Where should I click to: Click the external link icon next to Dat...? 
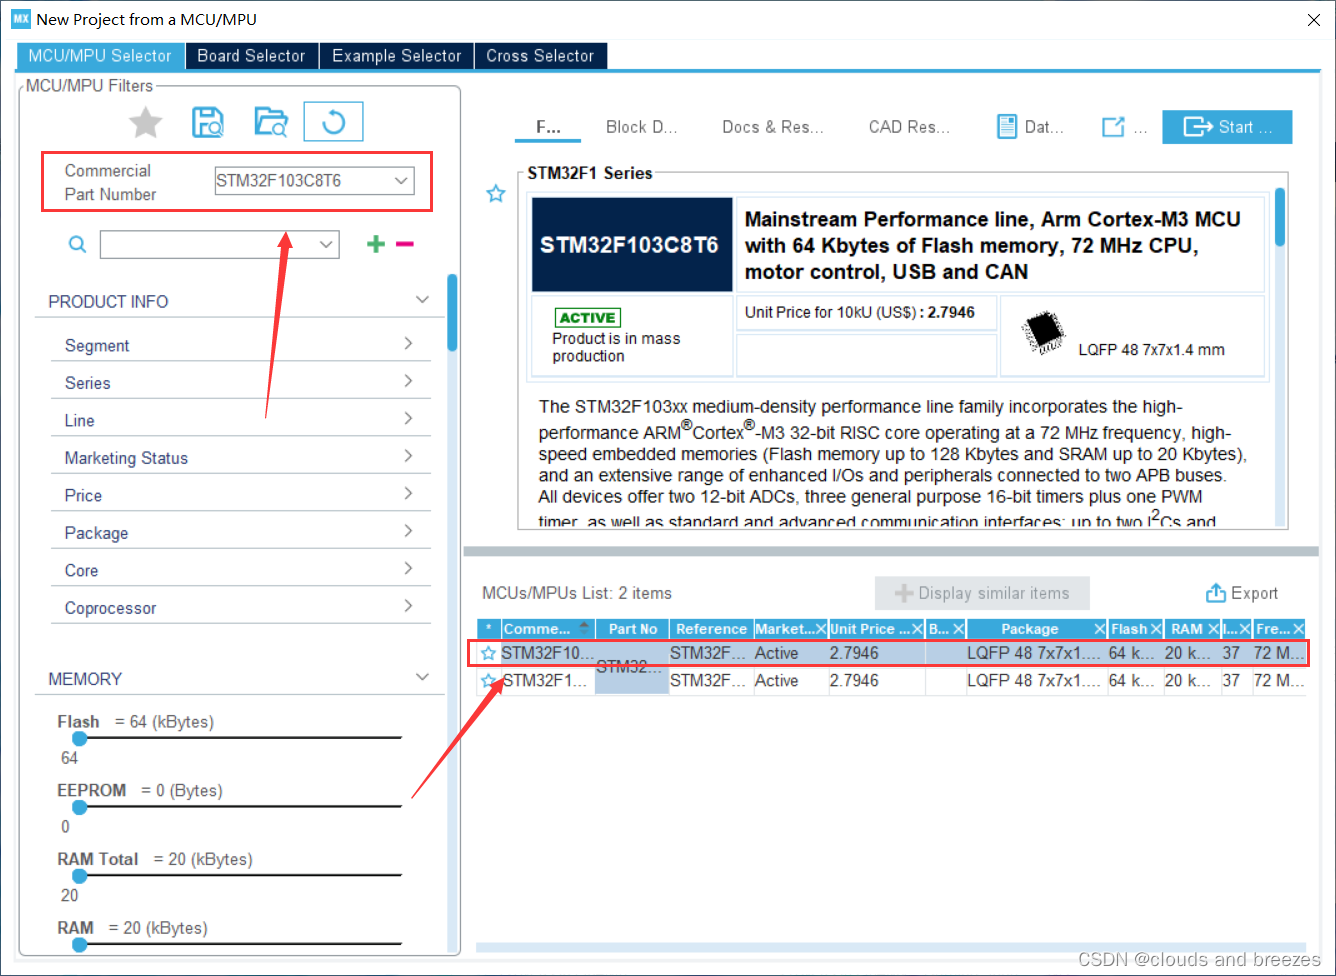pyautogui.click(x=1113, y=127)
